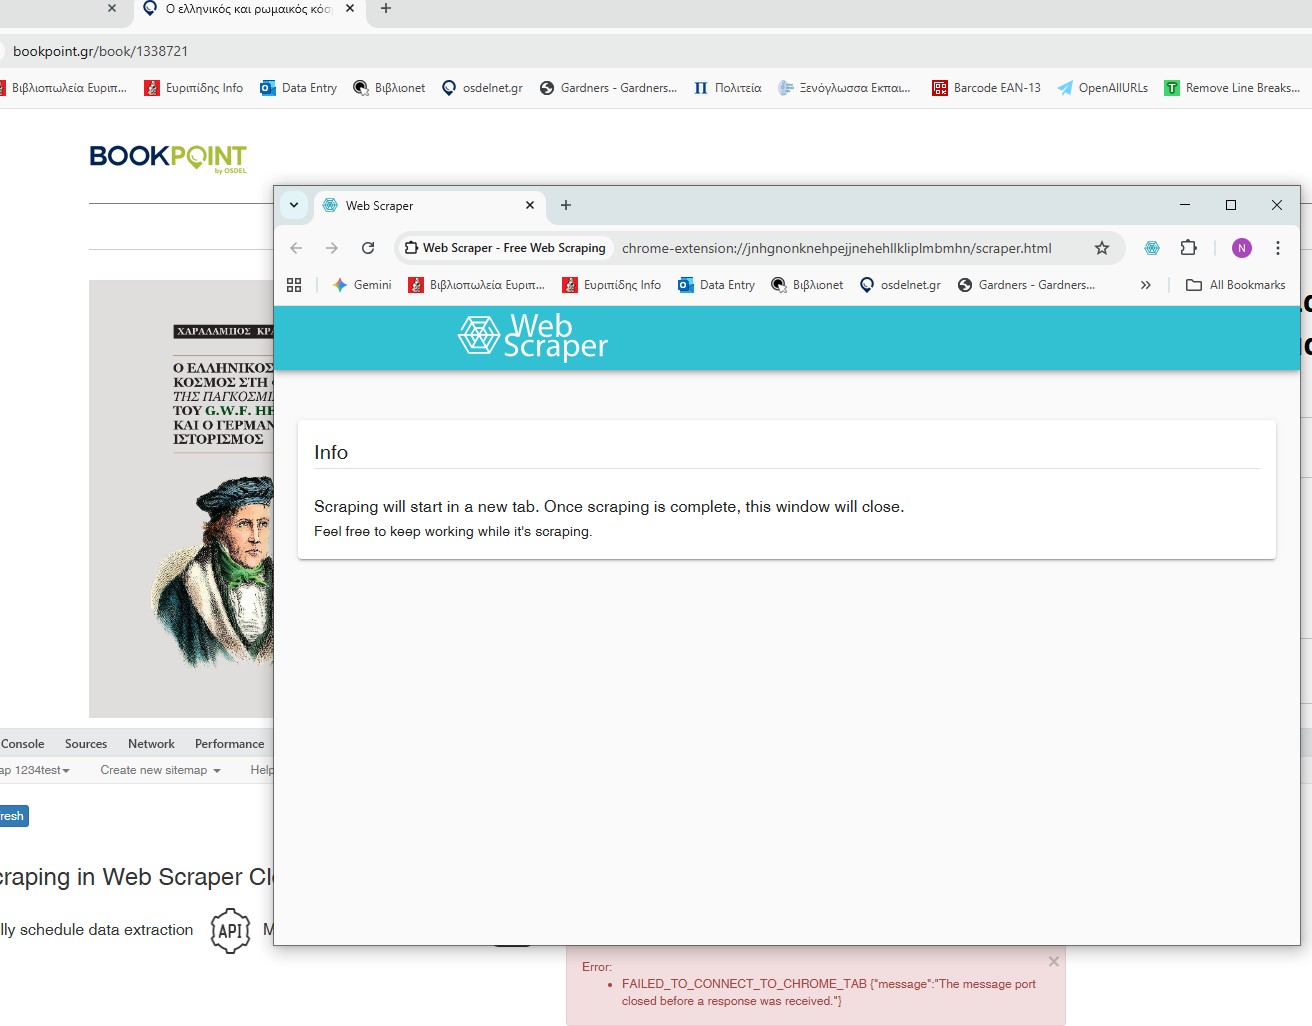Open a new tab in Web Scraper window
The width and height of the screenshot is (1312, 1026).
[x=566, y=205]
